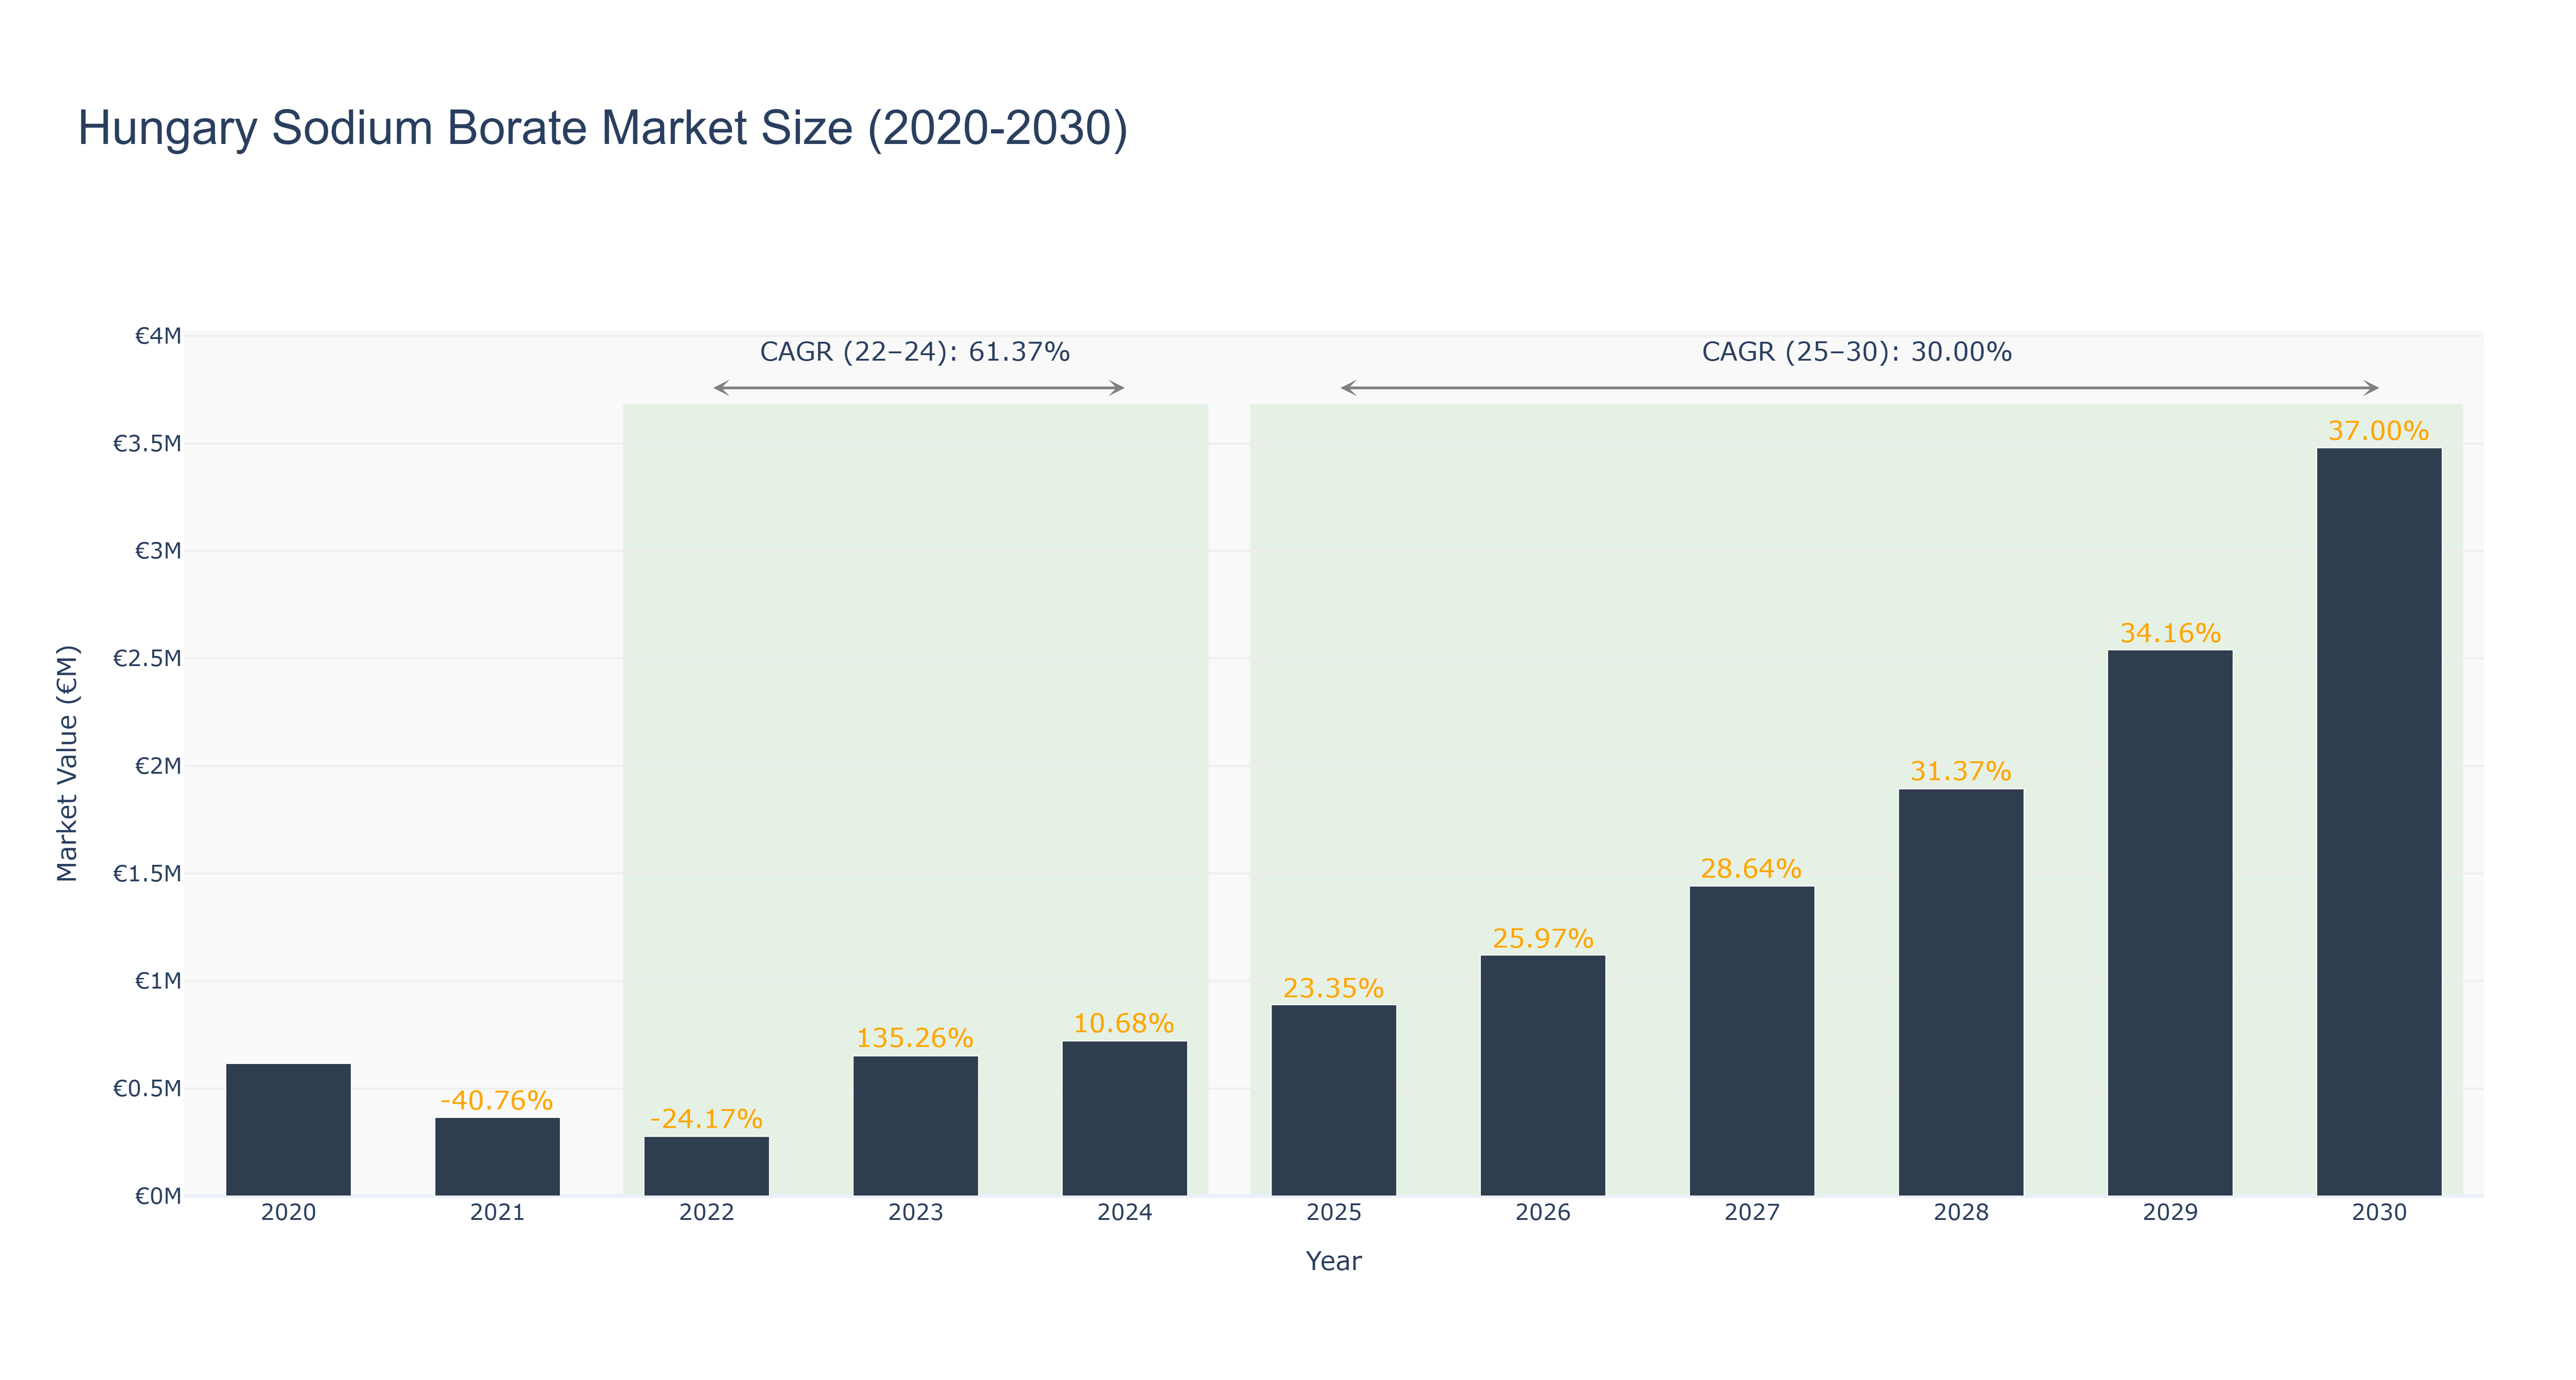Click the '37.00%' growth label
This screenshot has width=2576, height=1380.
(x=2378, y=431)
